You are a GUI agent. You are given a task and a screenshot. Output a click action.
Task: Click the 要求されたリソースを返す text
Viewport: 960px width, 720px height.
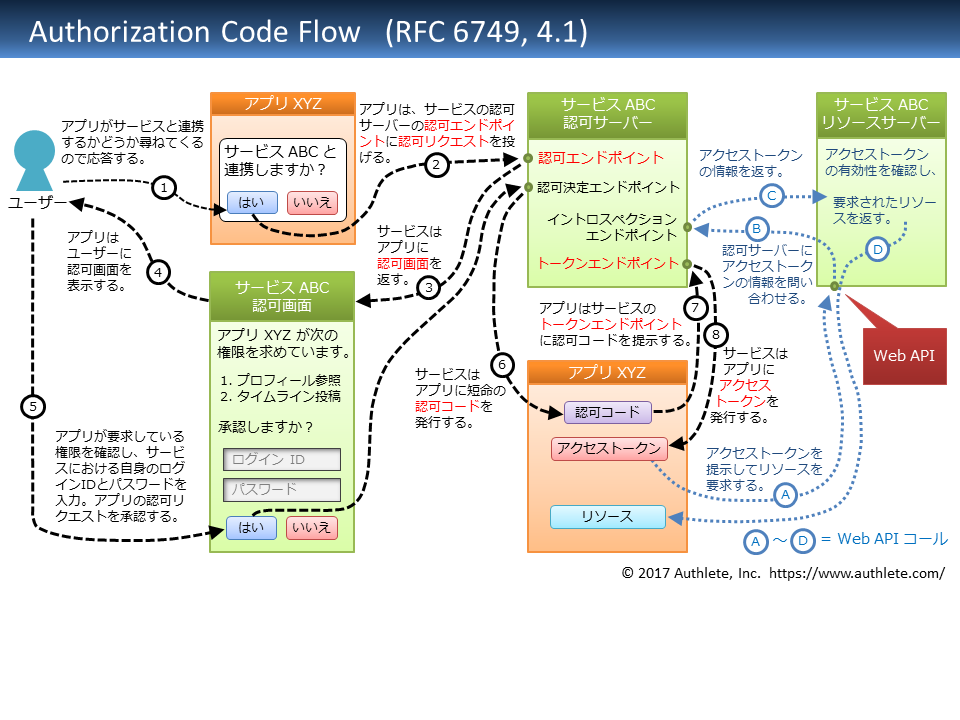(884, 210)
